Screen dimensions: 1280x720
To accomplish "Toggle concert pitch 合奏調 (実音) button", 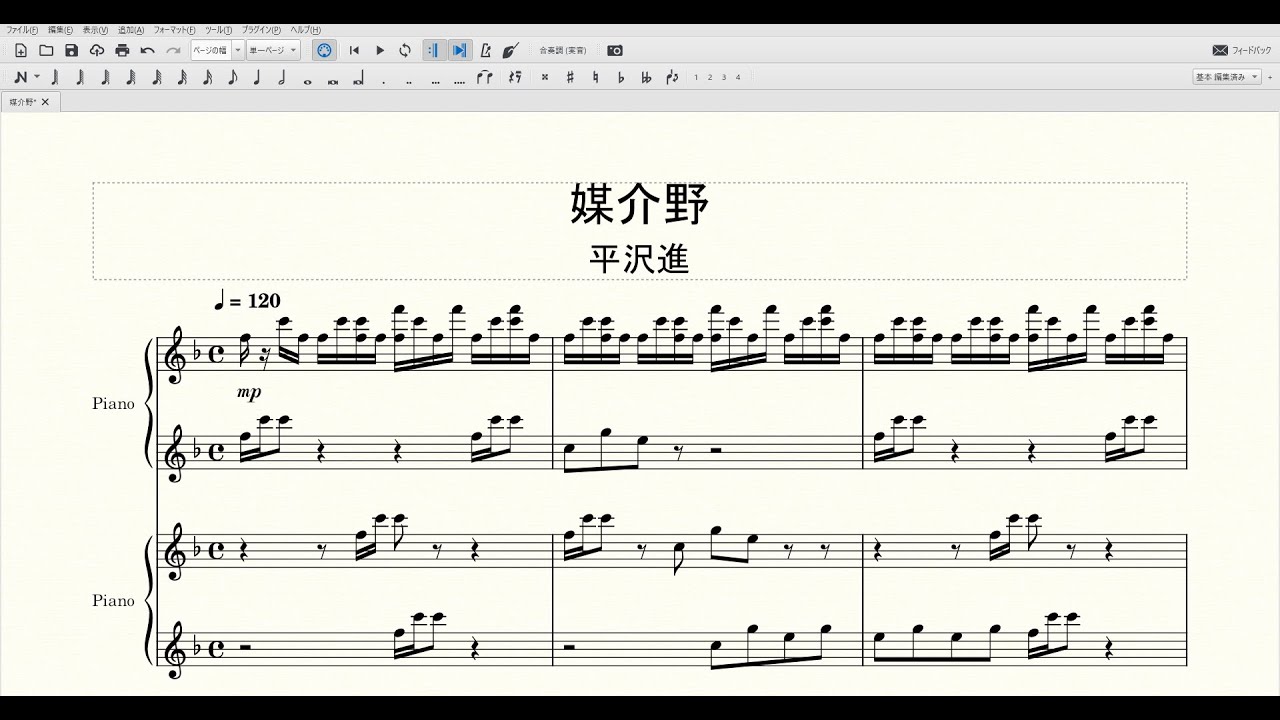I will click(563, 50).
